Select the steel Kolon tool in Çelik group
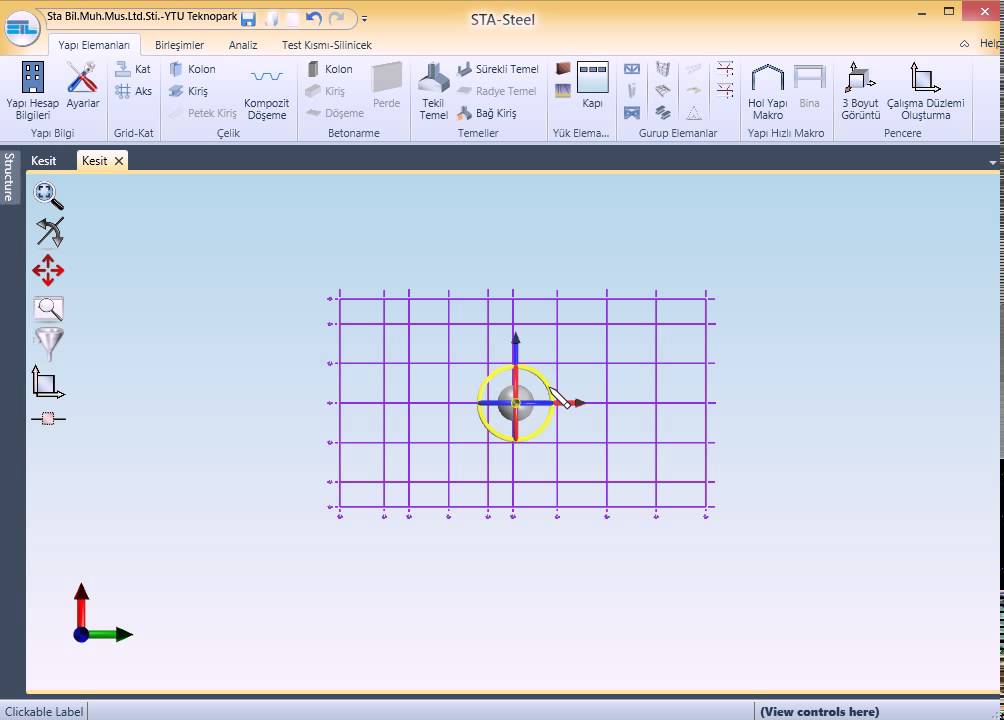This screenshot has width=1004, height=720. click(x=192, y=69)
